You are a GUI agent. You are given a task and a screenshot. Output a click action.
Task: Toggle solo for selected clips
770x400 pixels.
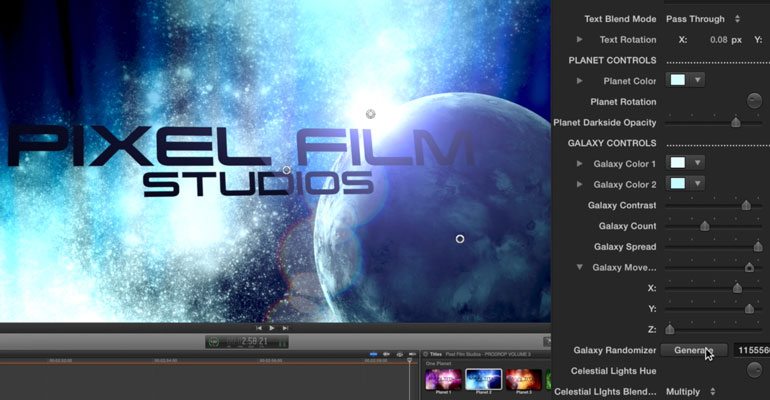click(399, 354)
